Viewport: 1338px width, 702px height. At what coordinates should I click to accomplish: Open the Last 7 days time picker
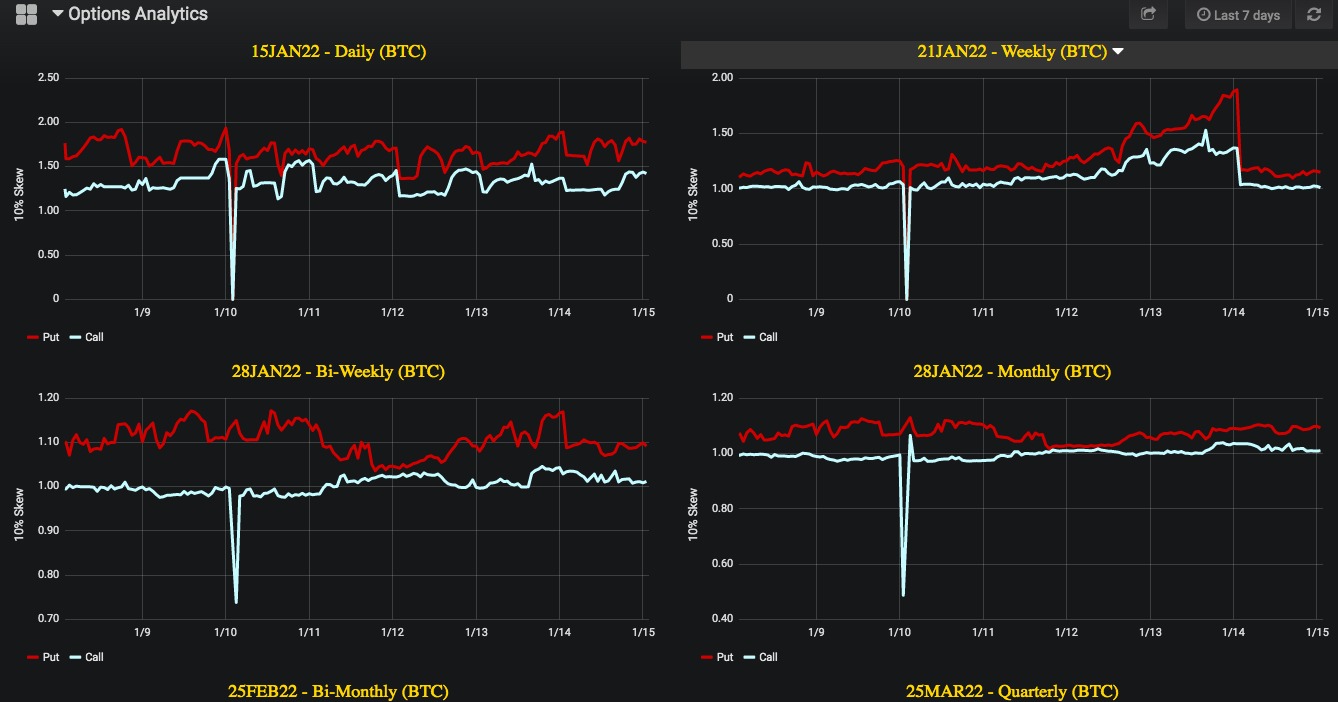(x=1238, y=15)
